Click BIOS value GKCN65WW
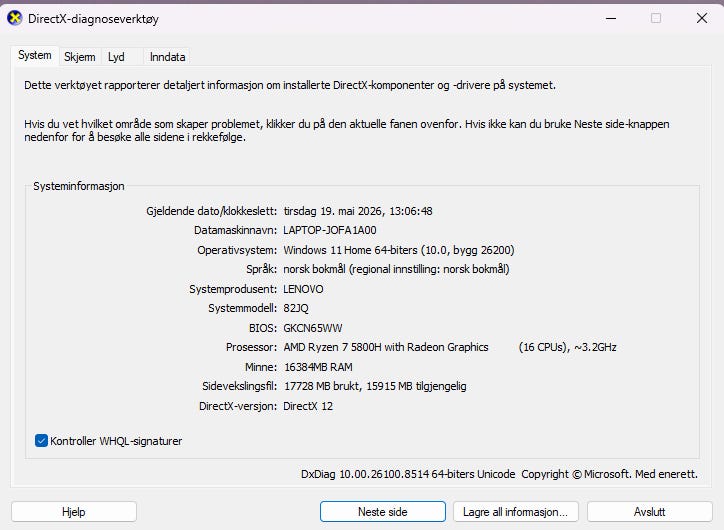 [x=313, y=328]
